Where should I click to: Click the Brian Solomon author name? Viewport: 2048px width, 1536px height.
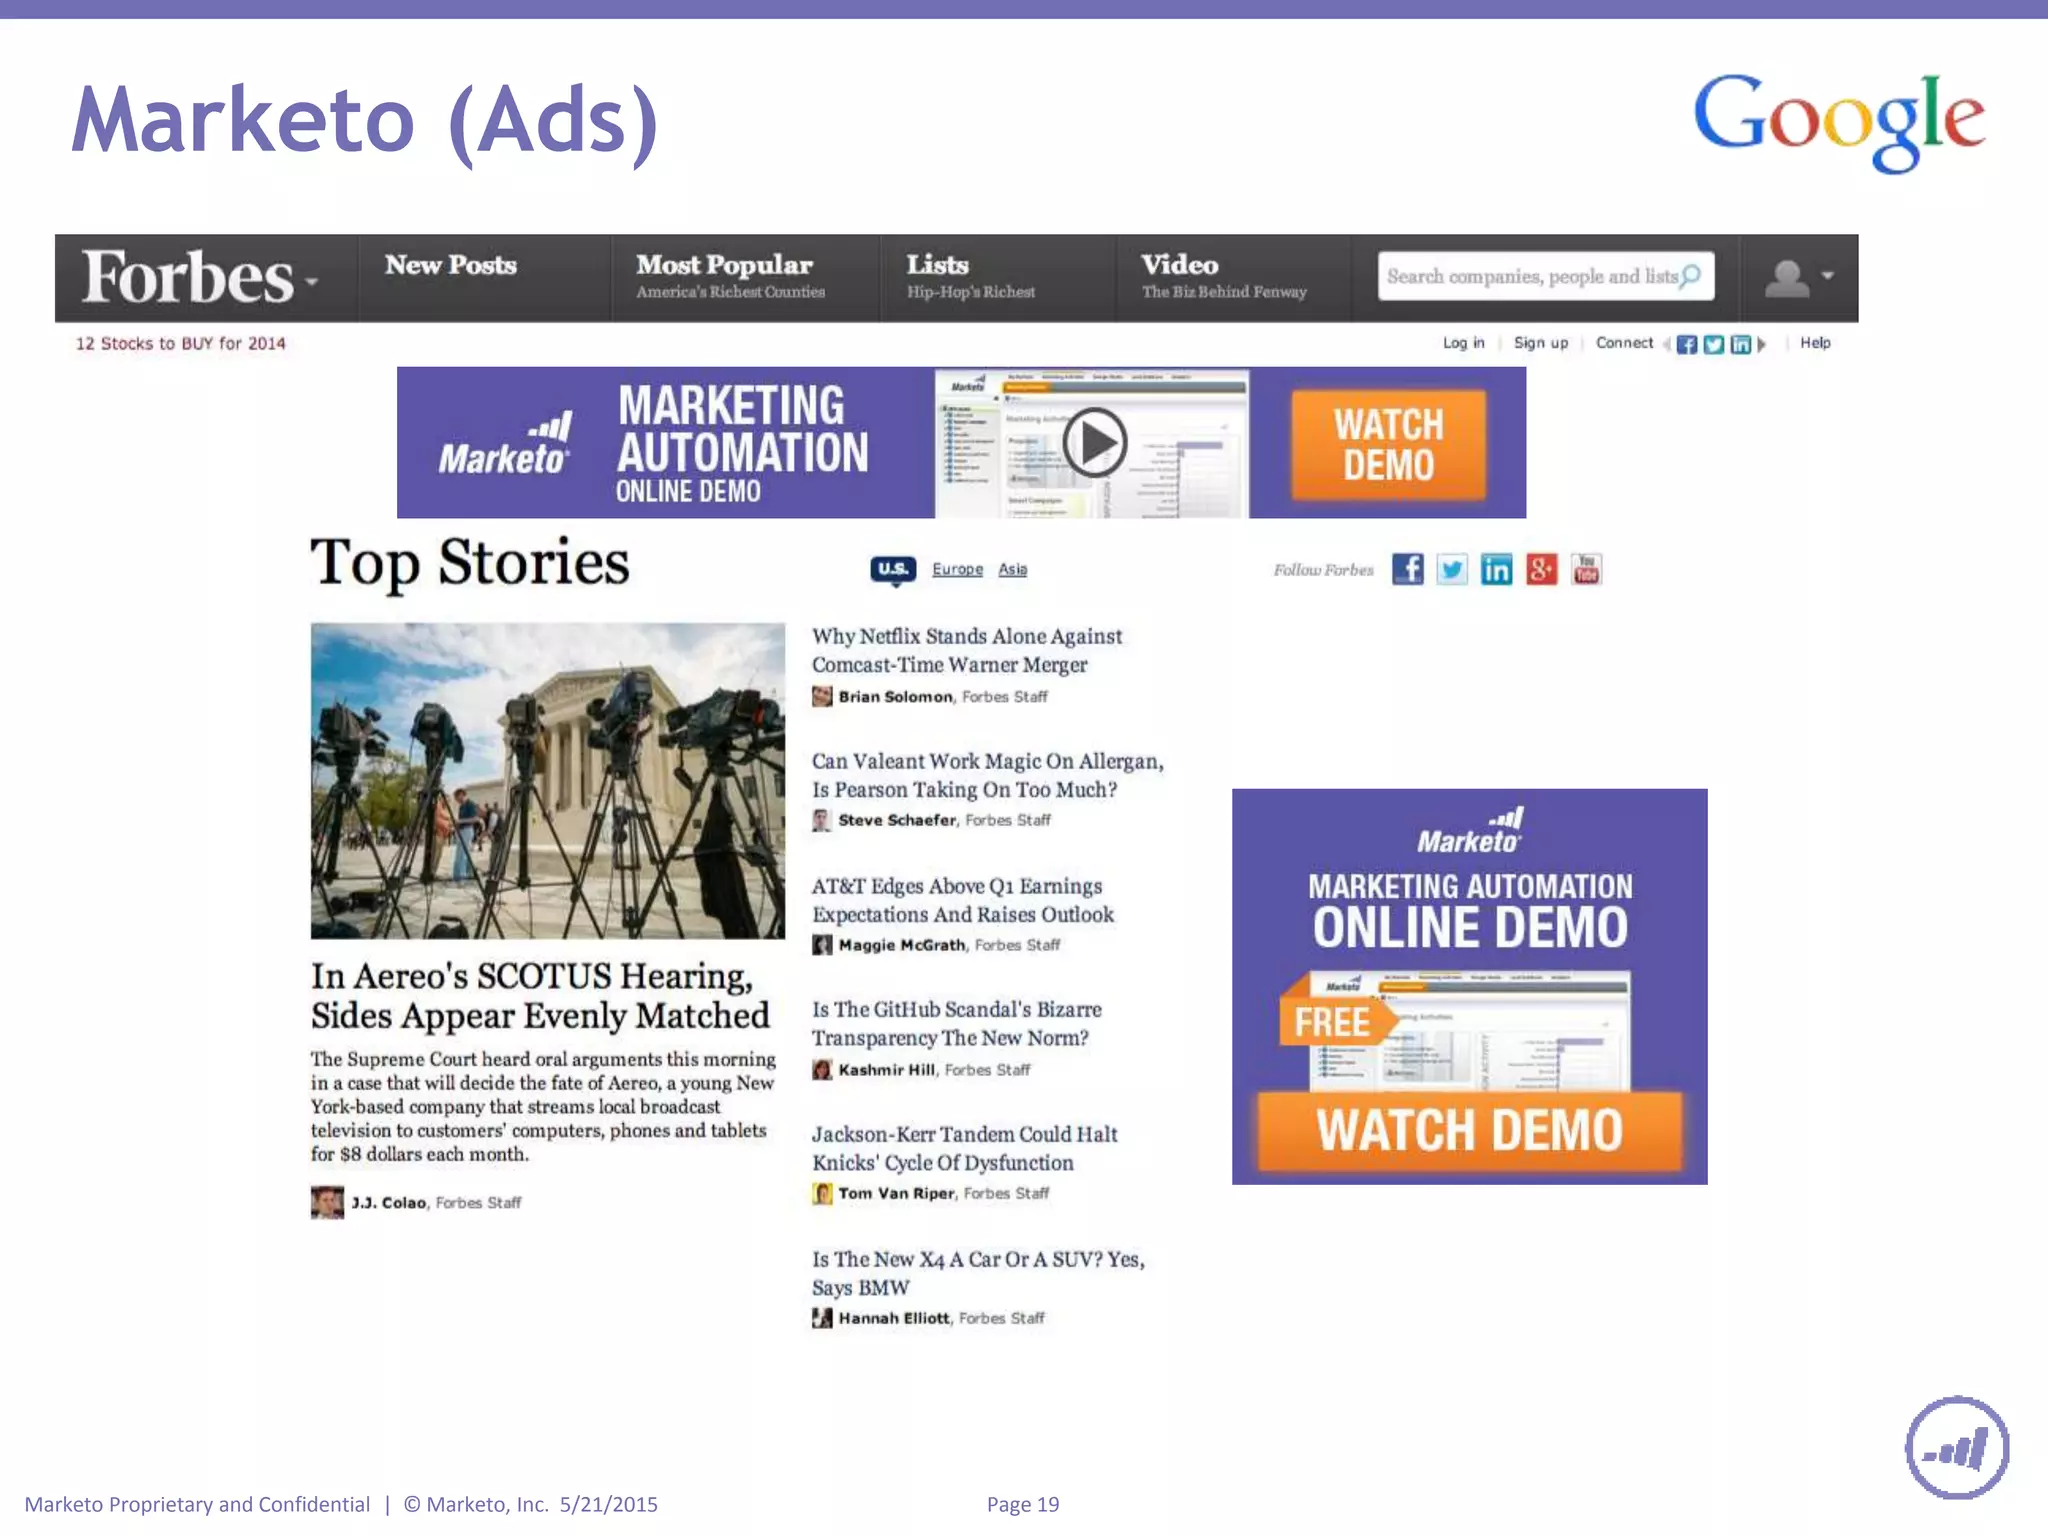click(895, 697)
